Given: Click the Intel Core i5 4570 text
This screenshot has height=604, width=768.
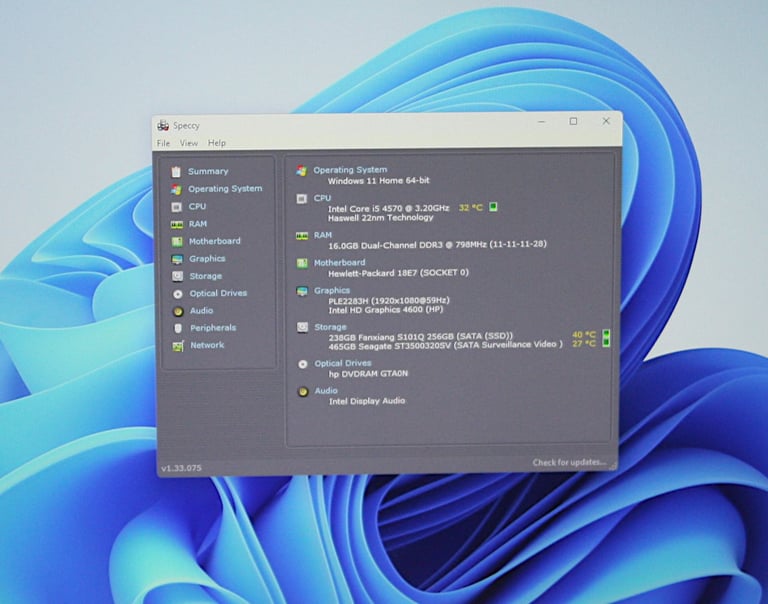Looking at the screenshot, I should pyautogui.click(x=388, y=208).
